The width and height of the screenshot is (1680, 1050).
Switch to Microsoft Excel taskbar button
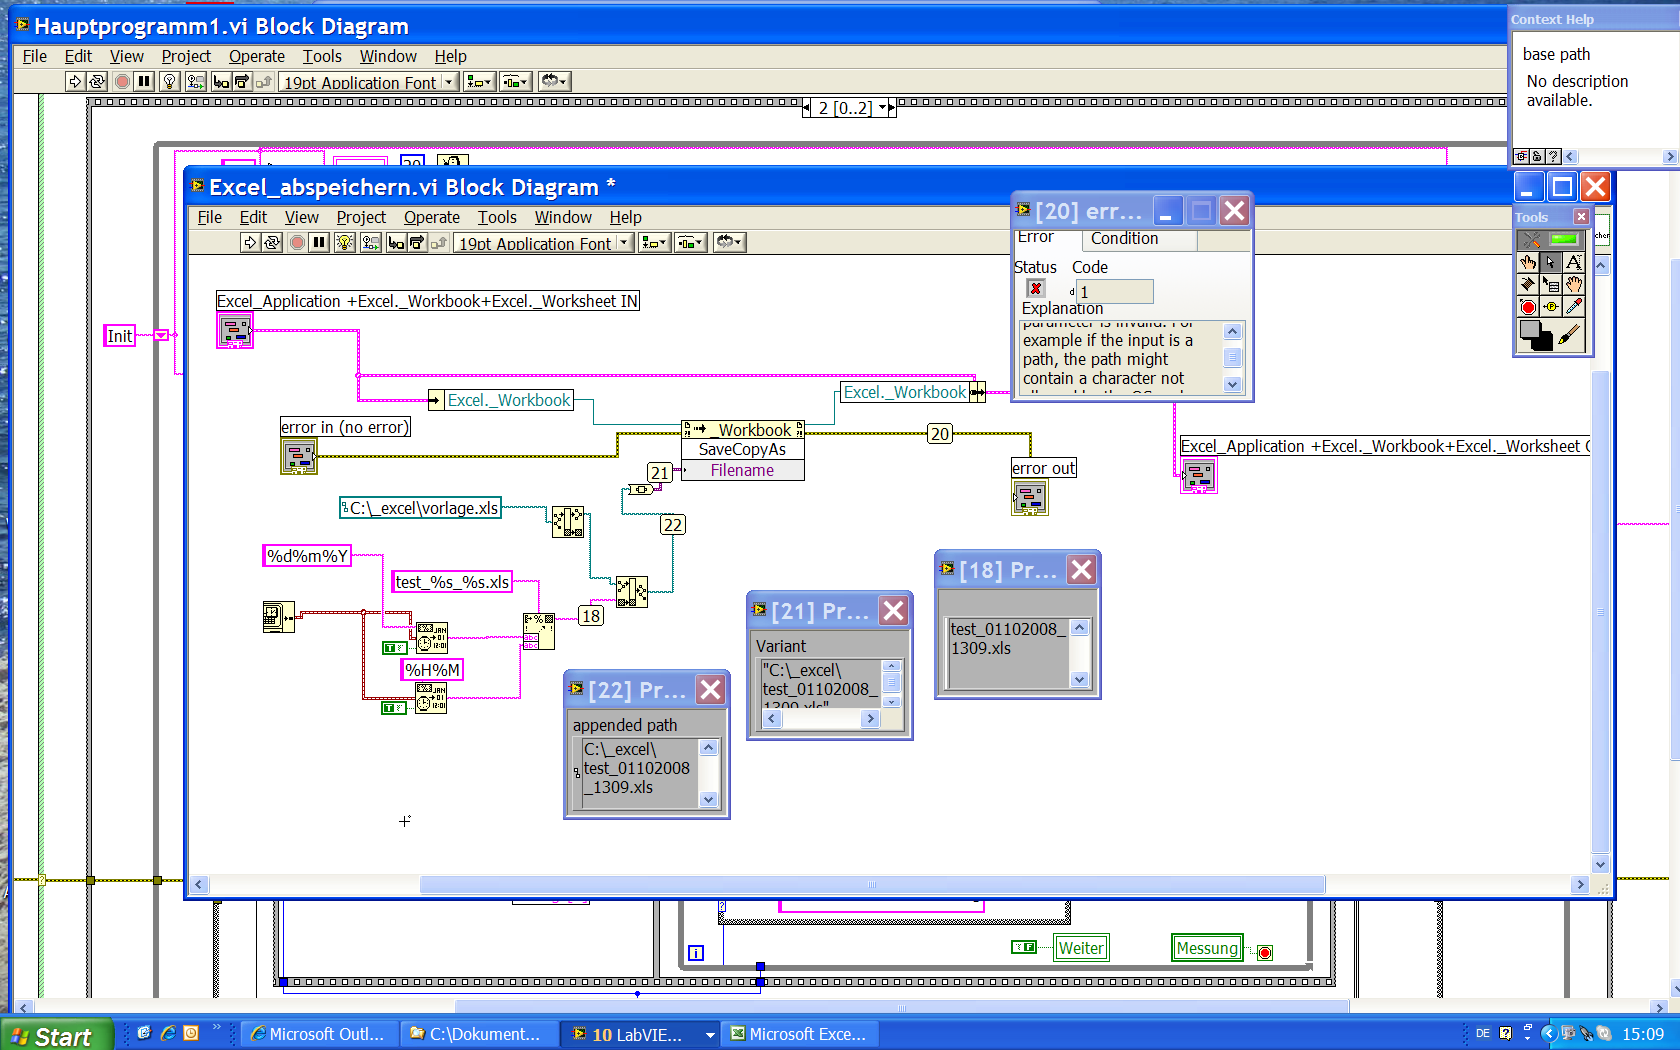tap(802, 1034)
